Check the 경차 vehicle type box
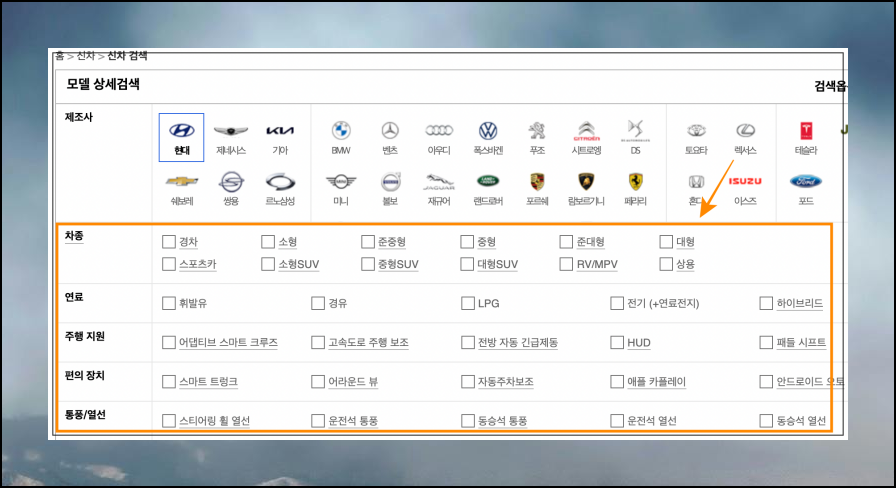Image resolution: width=896 pixels, height=488 pixels. pyautogui.click(x=169, y=242)
